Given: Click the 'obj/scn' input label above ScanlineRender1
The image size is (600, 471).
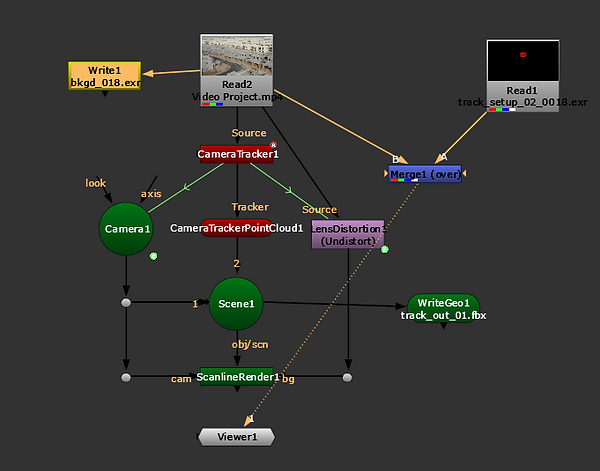Looking at the screenshot, I should tap(250, 345).
